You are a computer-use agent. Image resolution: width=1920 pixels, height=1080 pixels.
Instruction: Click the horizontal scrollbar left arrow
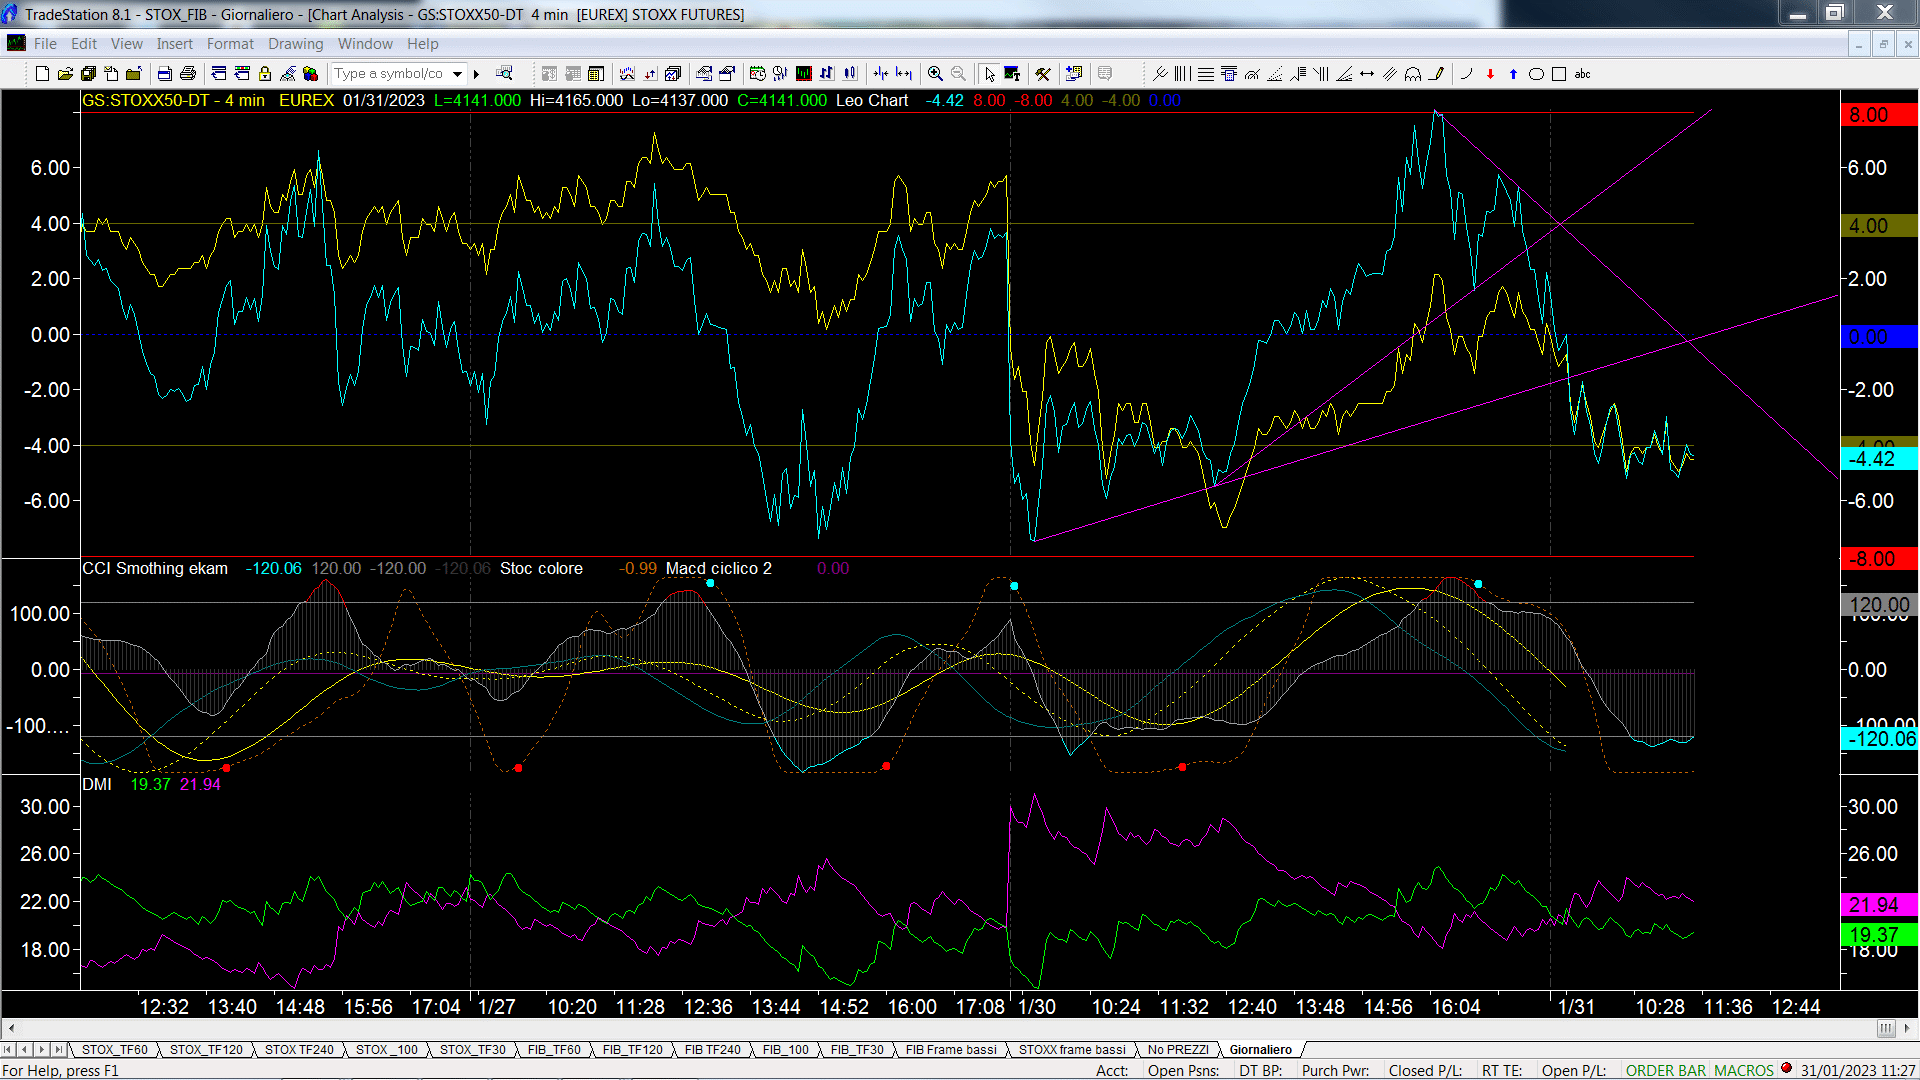[11, 1028]
